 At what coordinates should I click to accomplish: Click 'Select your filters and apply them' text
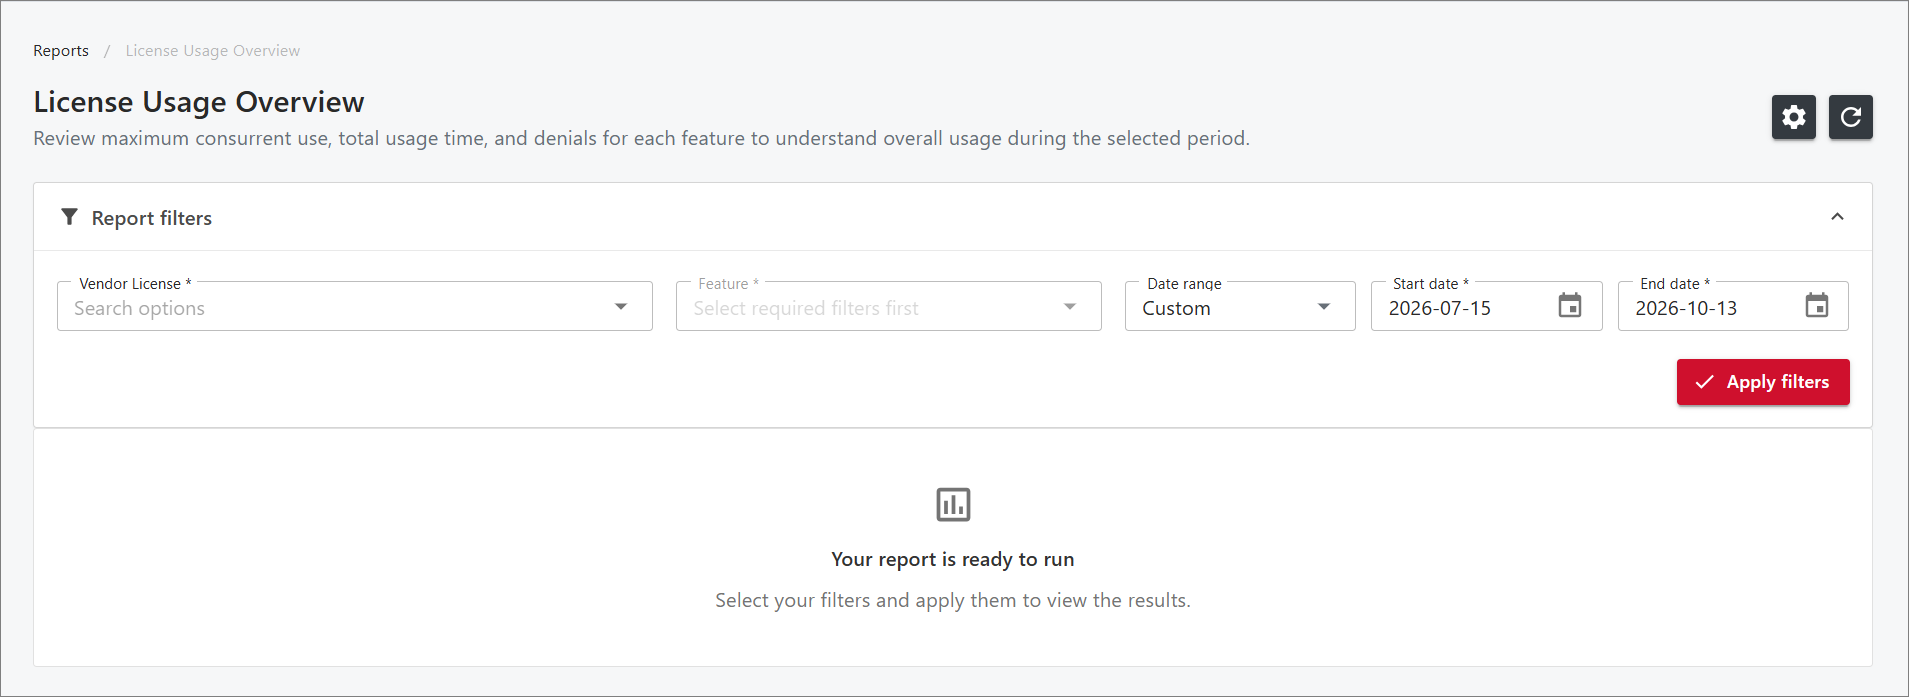pos(953,600)
